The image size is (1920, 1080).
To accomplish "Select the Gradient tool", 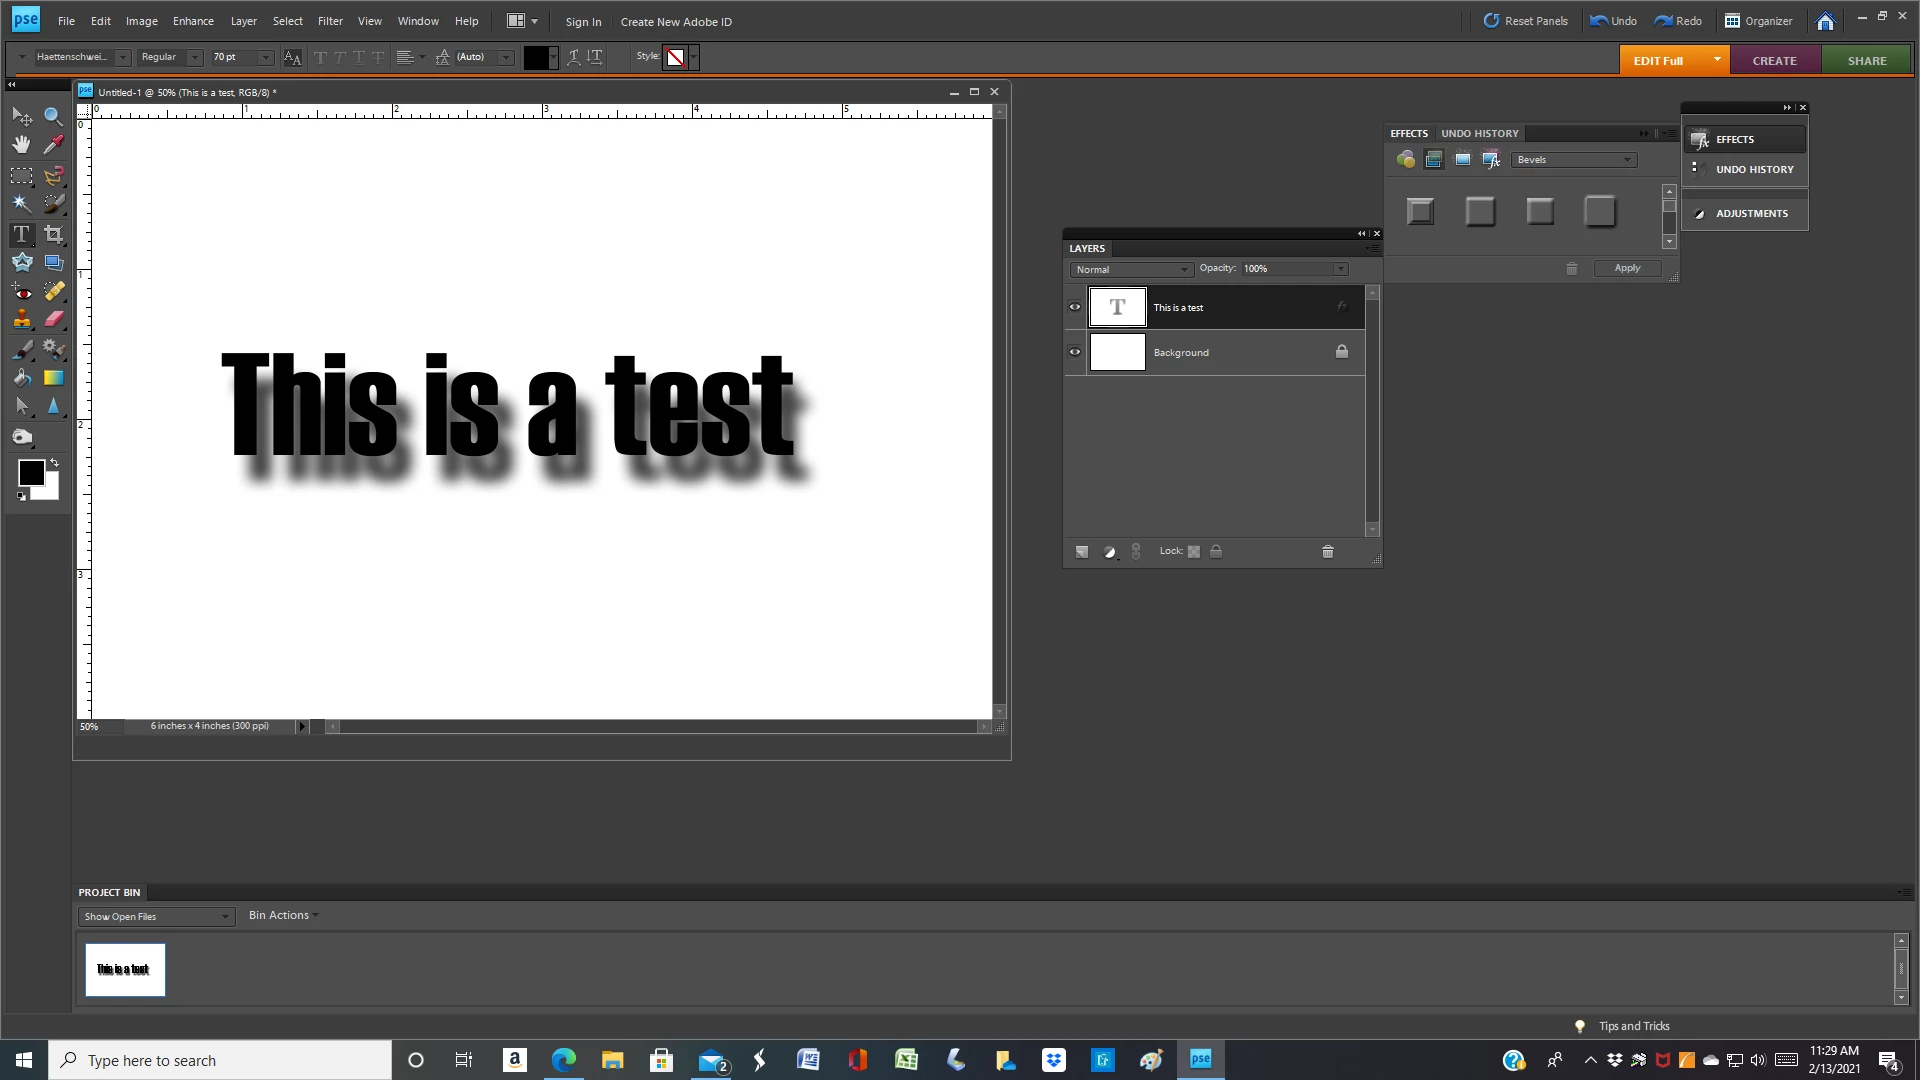I will tap(53, 378).
